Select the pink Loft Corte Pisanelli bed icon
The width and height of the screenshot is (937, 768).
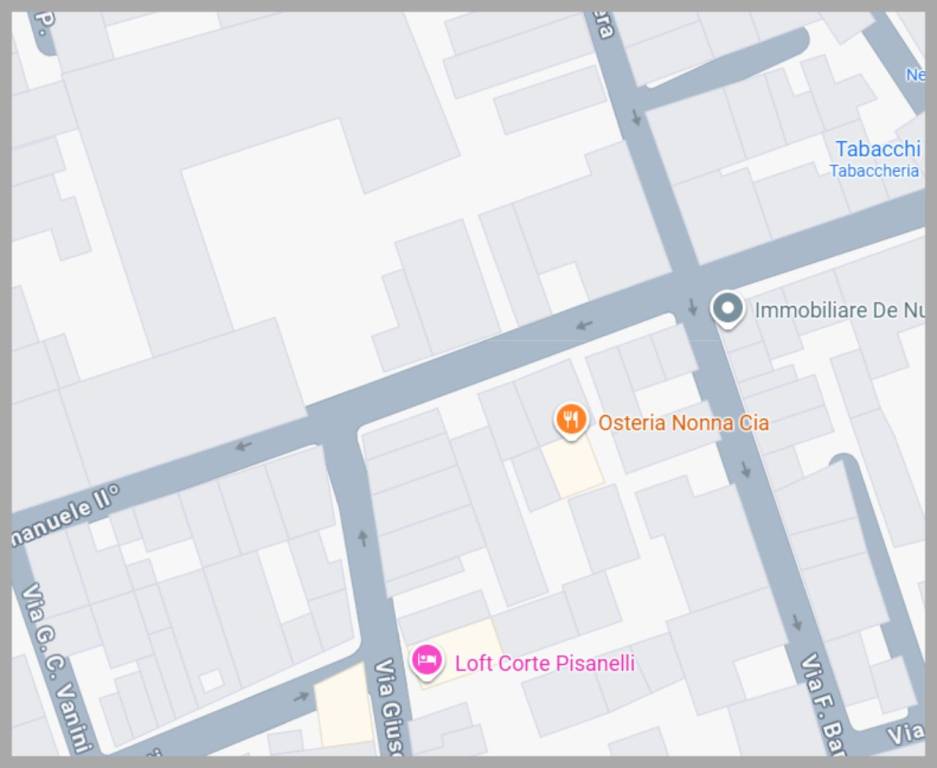click(427, 662)
